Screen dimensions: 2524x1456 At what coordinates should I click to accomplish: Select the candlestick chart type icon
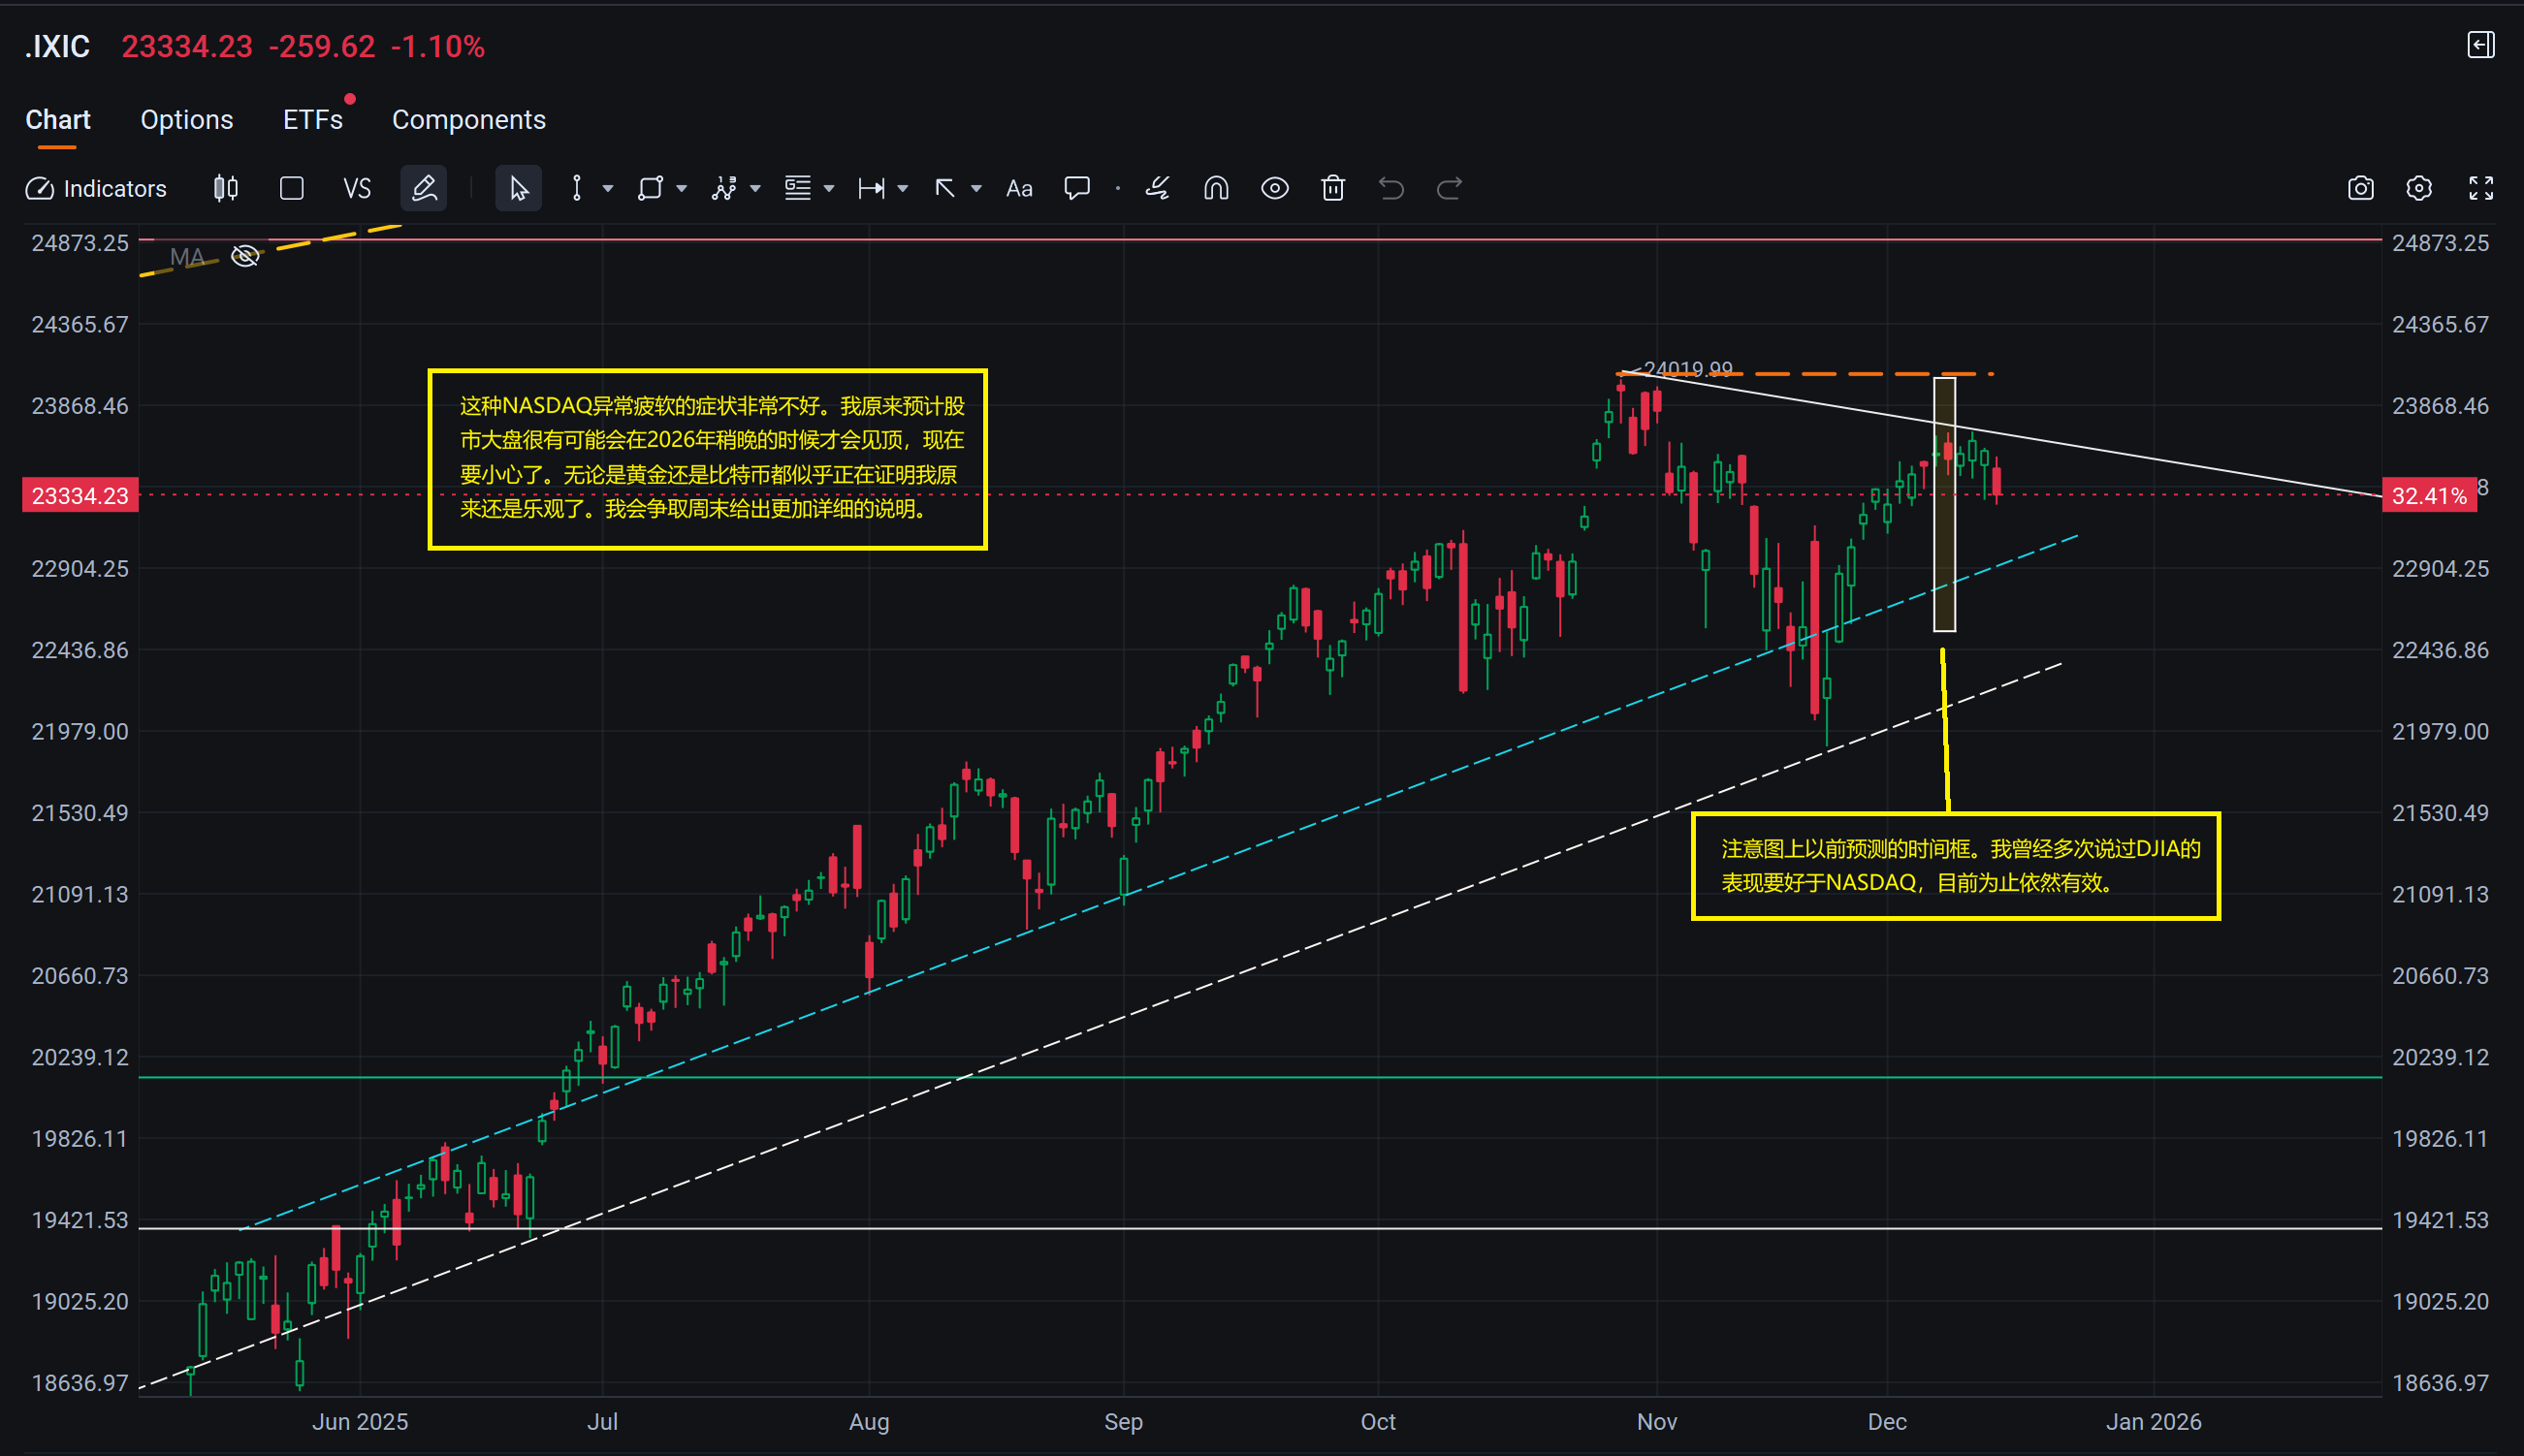[226, 188]
